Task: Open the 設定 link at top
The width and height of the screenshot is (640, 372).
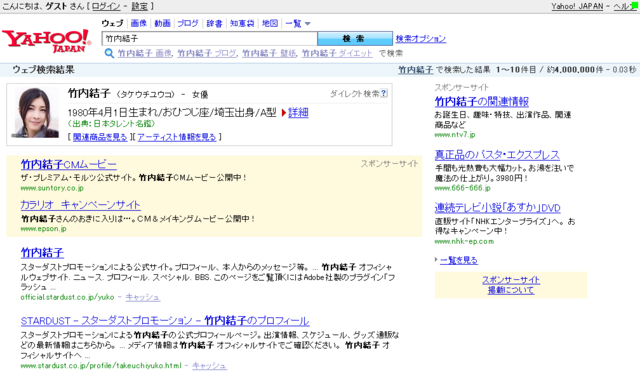Action: 139,6
